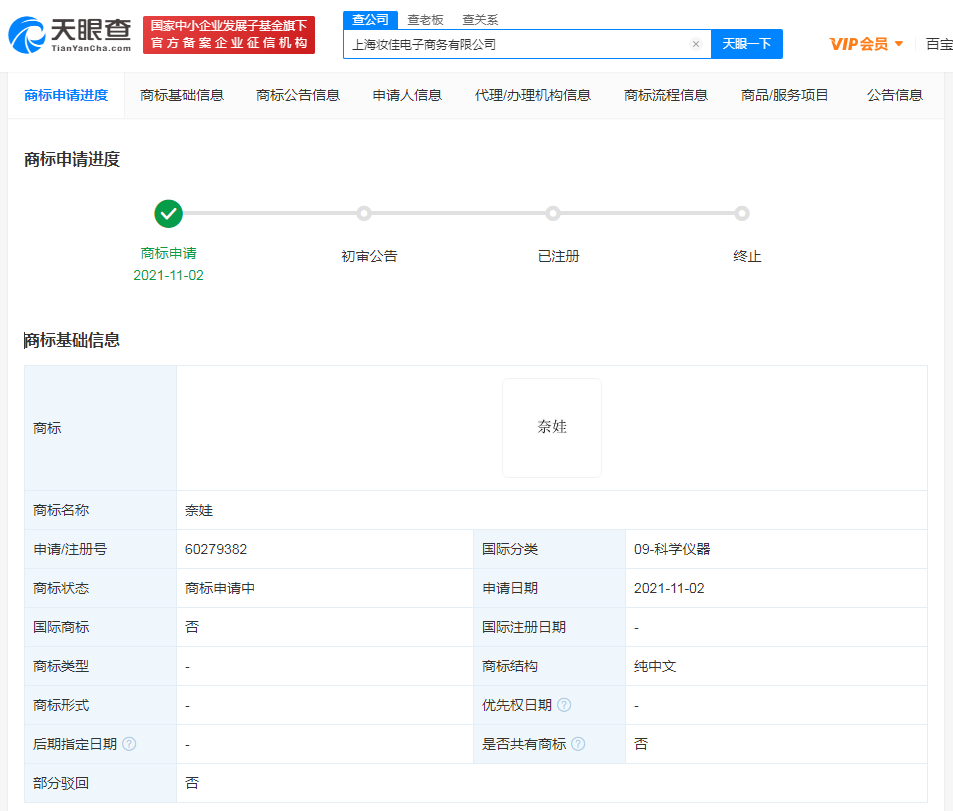
Task: Click the 国际注册日期 label cell
Action: (x=549, y=627)
